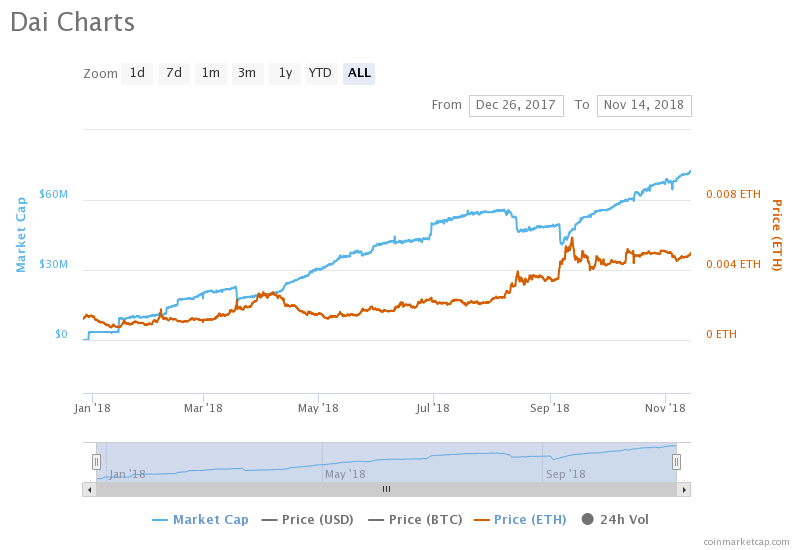This screenshot has height=550, width=800.
Task: Click the May '18 x-axis label
Action: tap(318, 408)
